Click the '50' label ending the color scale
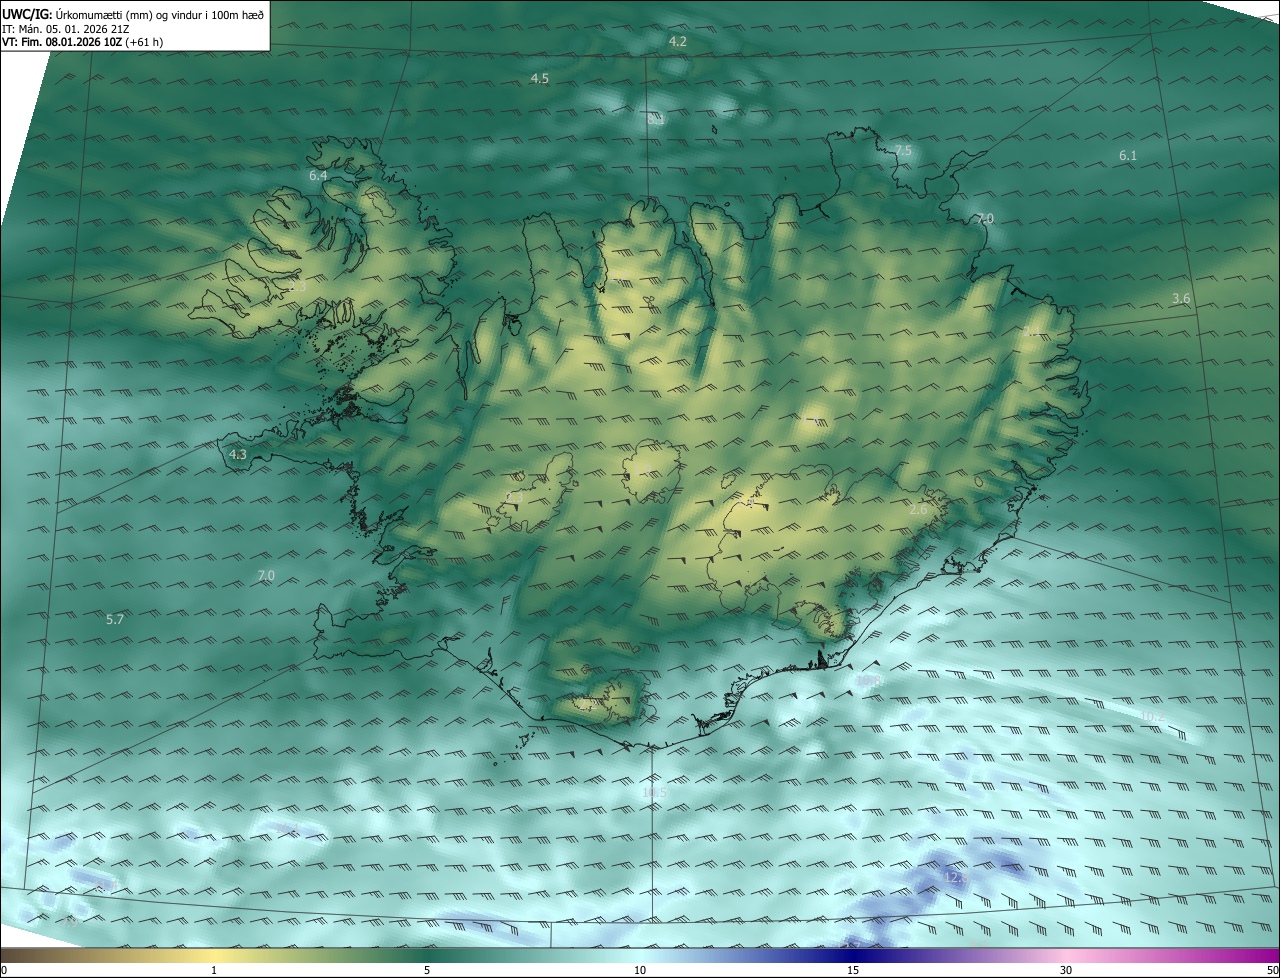 tap(1272, 971)
